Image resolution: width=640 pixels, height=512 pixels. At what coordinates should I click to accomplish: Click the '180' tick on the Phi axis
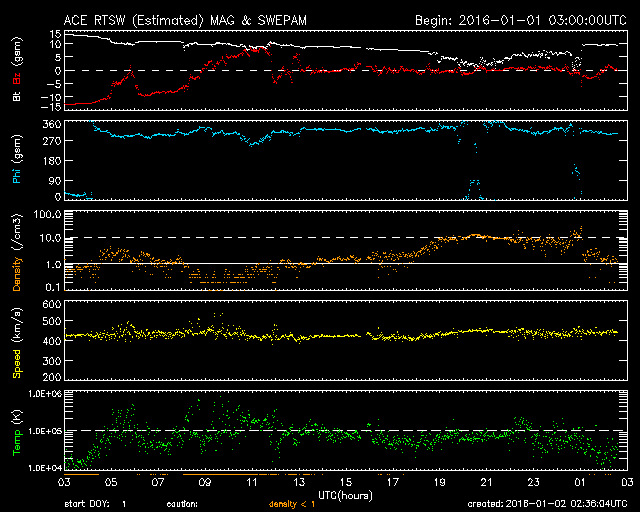52,161
